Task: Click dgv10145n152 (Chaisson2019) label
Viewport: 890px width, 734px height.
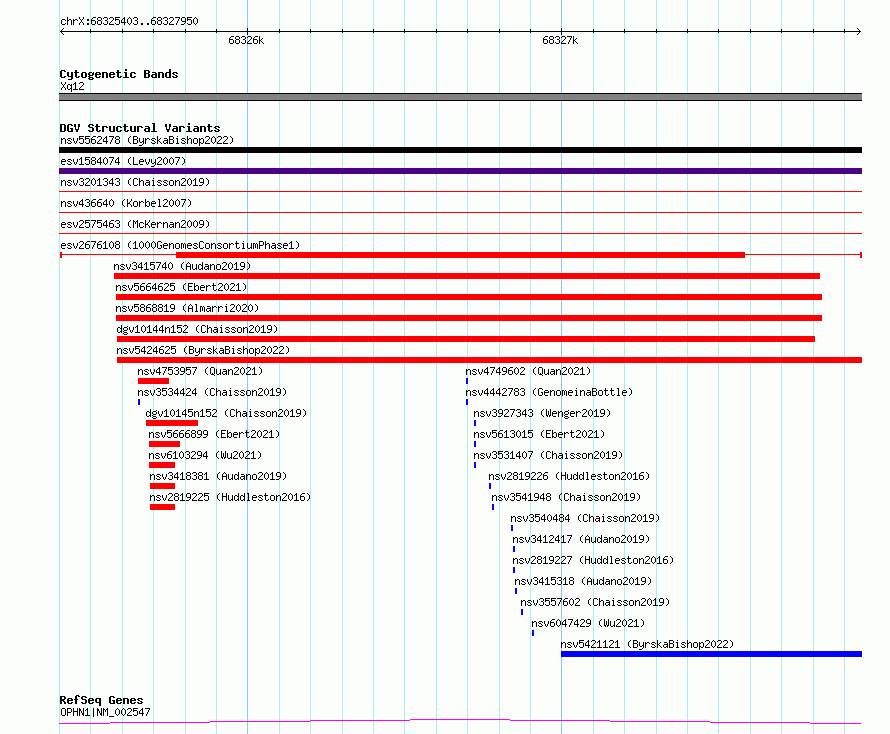Action: click(226, 413)
